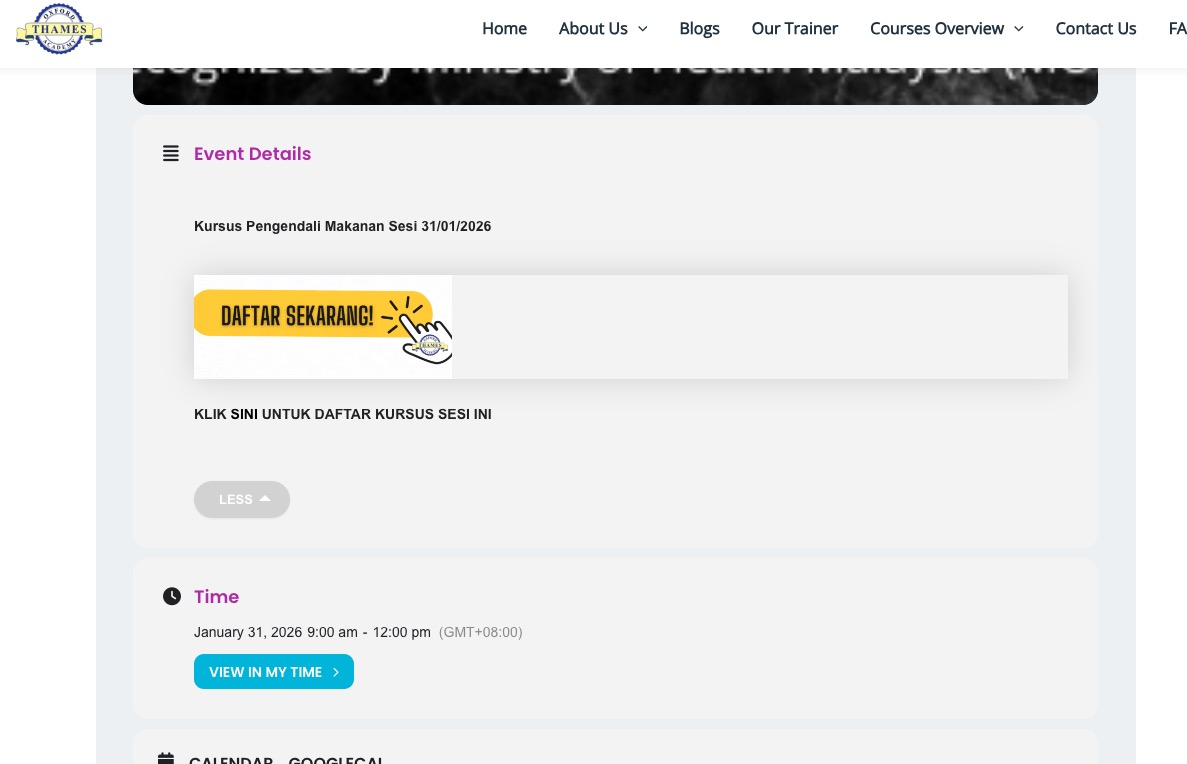Go to the Blogs page
Screen dimensions: 1187x764
(699, 29)
